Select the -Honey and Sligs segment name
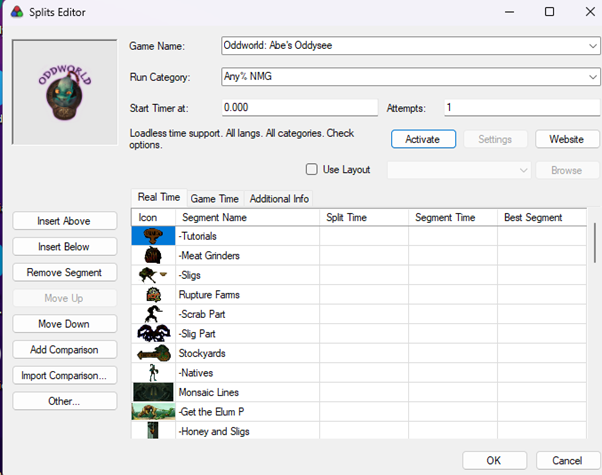 [214, 431]
